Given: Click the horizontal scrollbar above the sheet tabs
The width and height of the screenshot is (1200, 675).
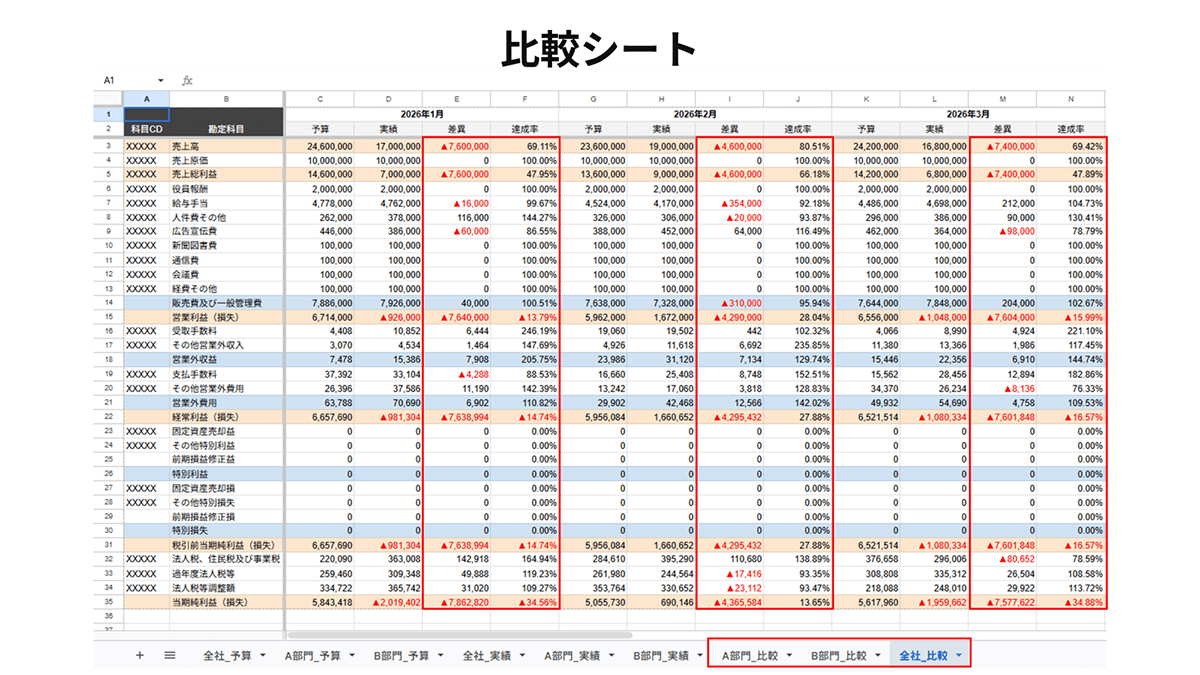Looking at the screenshot, I should point(460,634).
